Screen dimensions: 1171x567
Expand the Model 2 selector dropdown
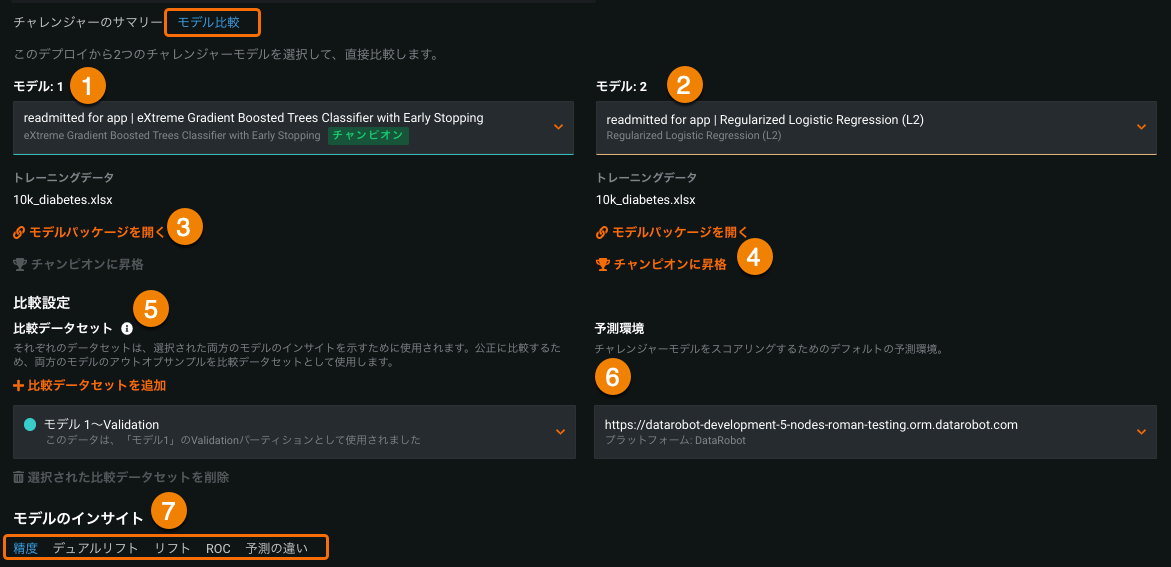point(1141,127)
